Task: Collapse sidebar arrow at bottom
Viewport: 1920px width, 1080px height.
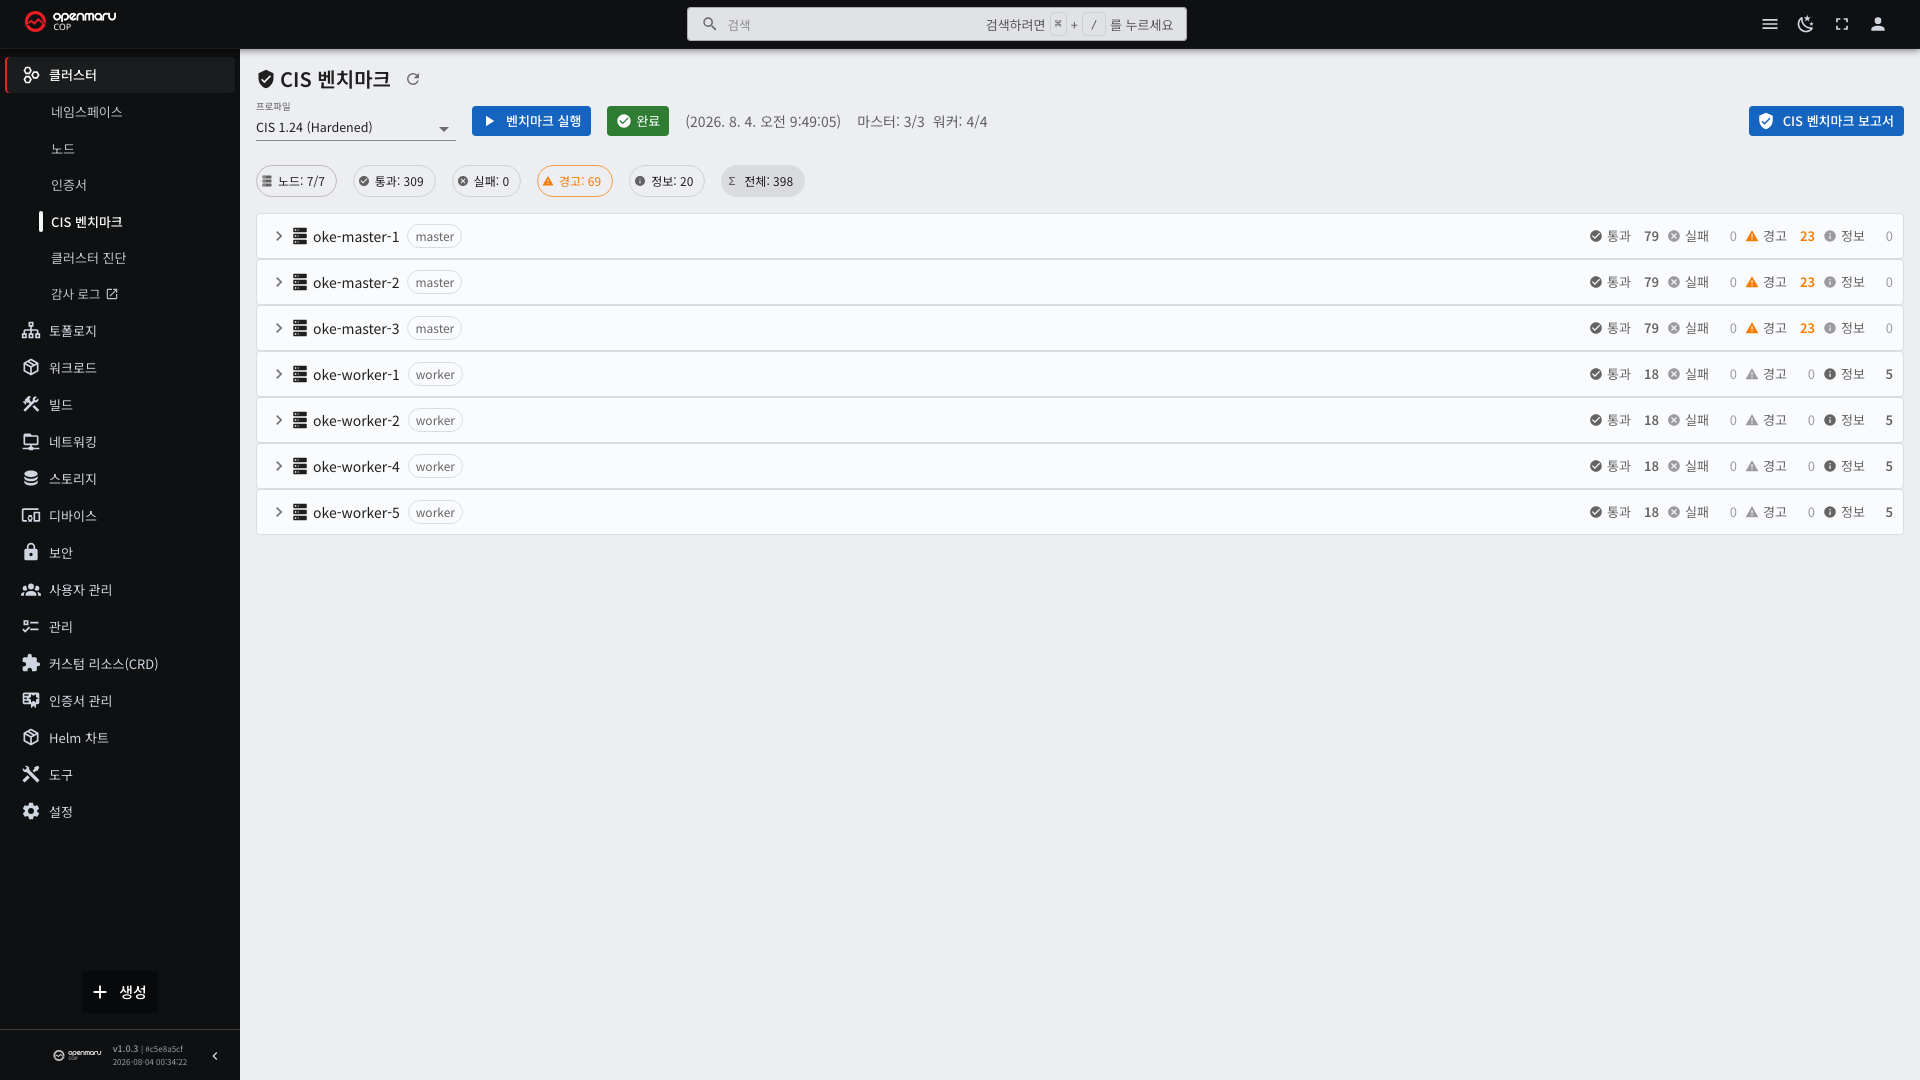Action: point(215,1056)
